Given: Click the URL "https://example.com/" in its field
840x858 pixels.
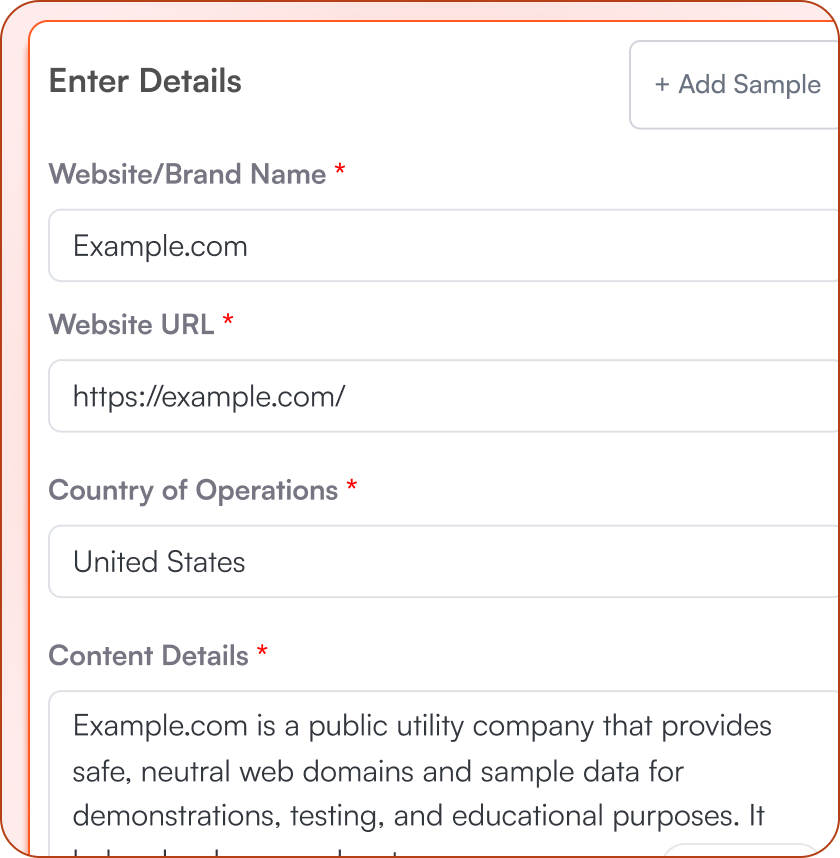Looking at the screenshot, I should (209, 396).
